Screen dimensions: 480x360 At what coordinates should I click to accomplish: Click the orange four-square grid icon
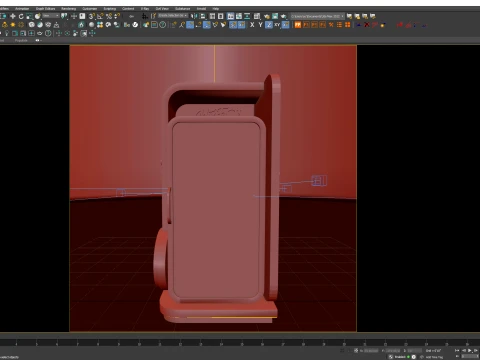(x=347, y=25)
